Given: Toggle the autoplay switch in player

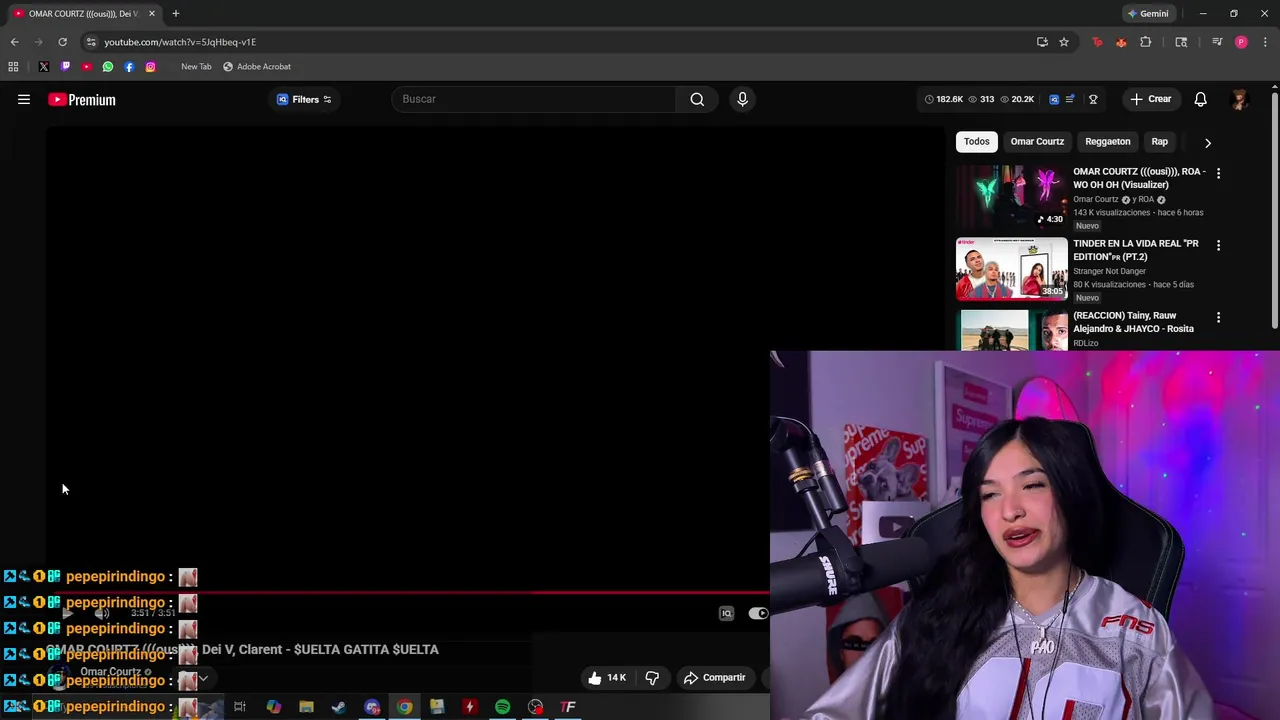Looking at the screenshot, I should (758, 614).
